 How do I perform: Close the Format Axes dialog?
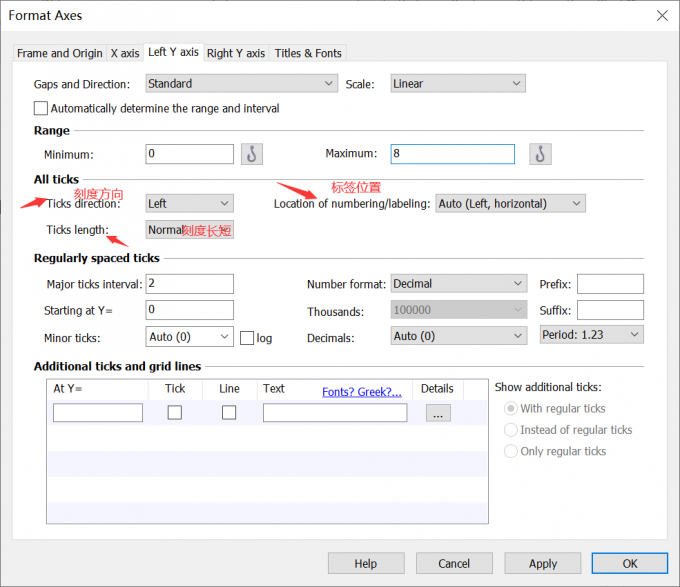(661, 15)
